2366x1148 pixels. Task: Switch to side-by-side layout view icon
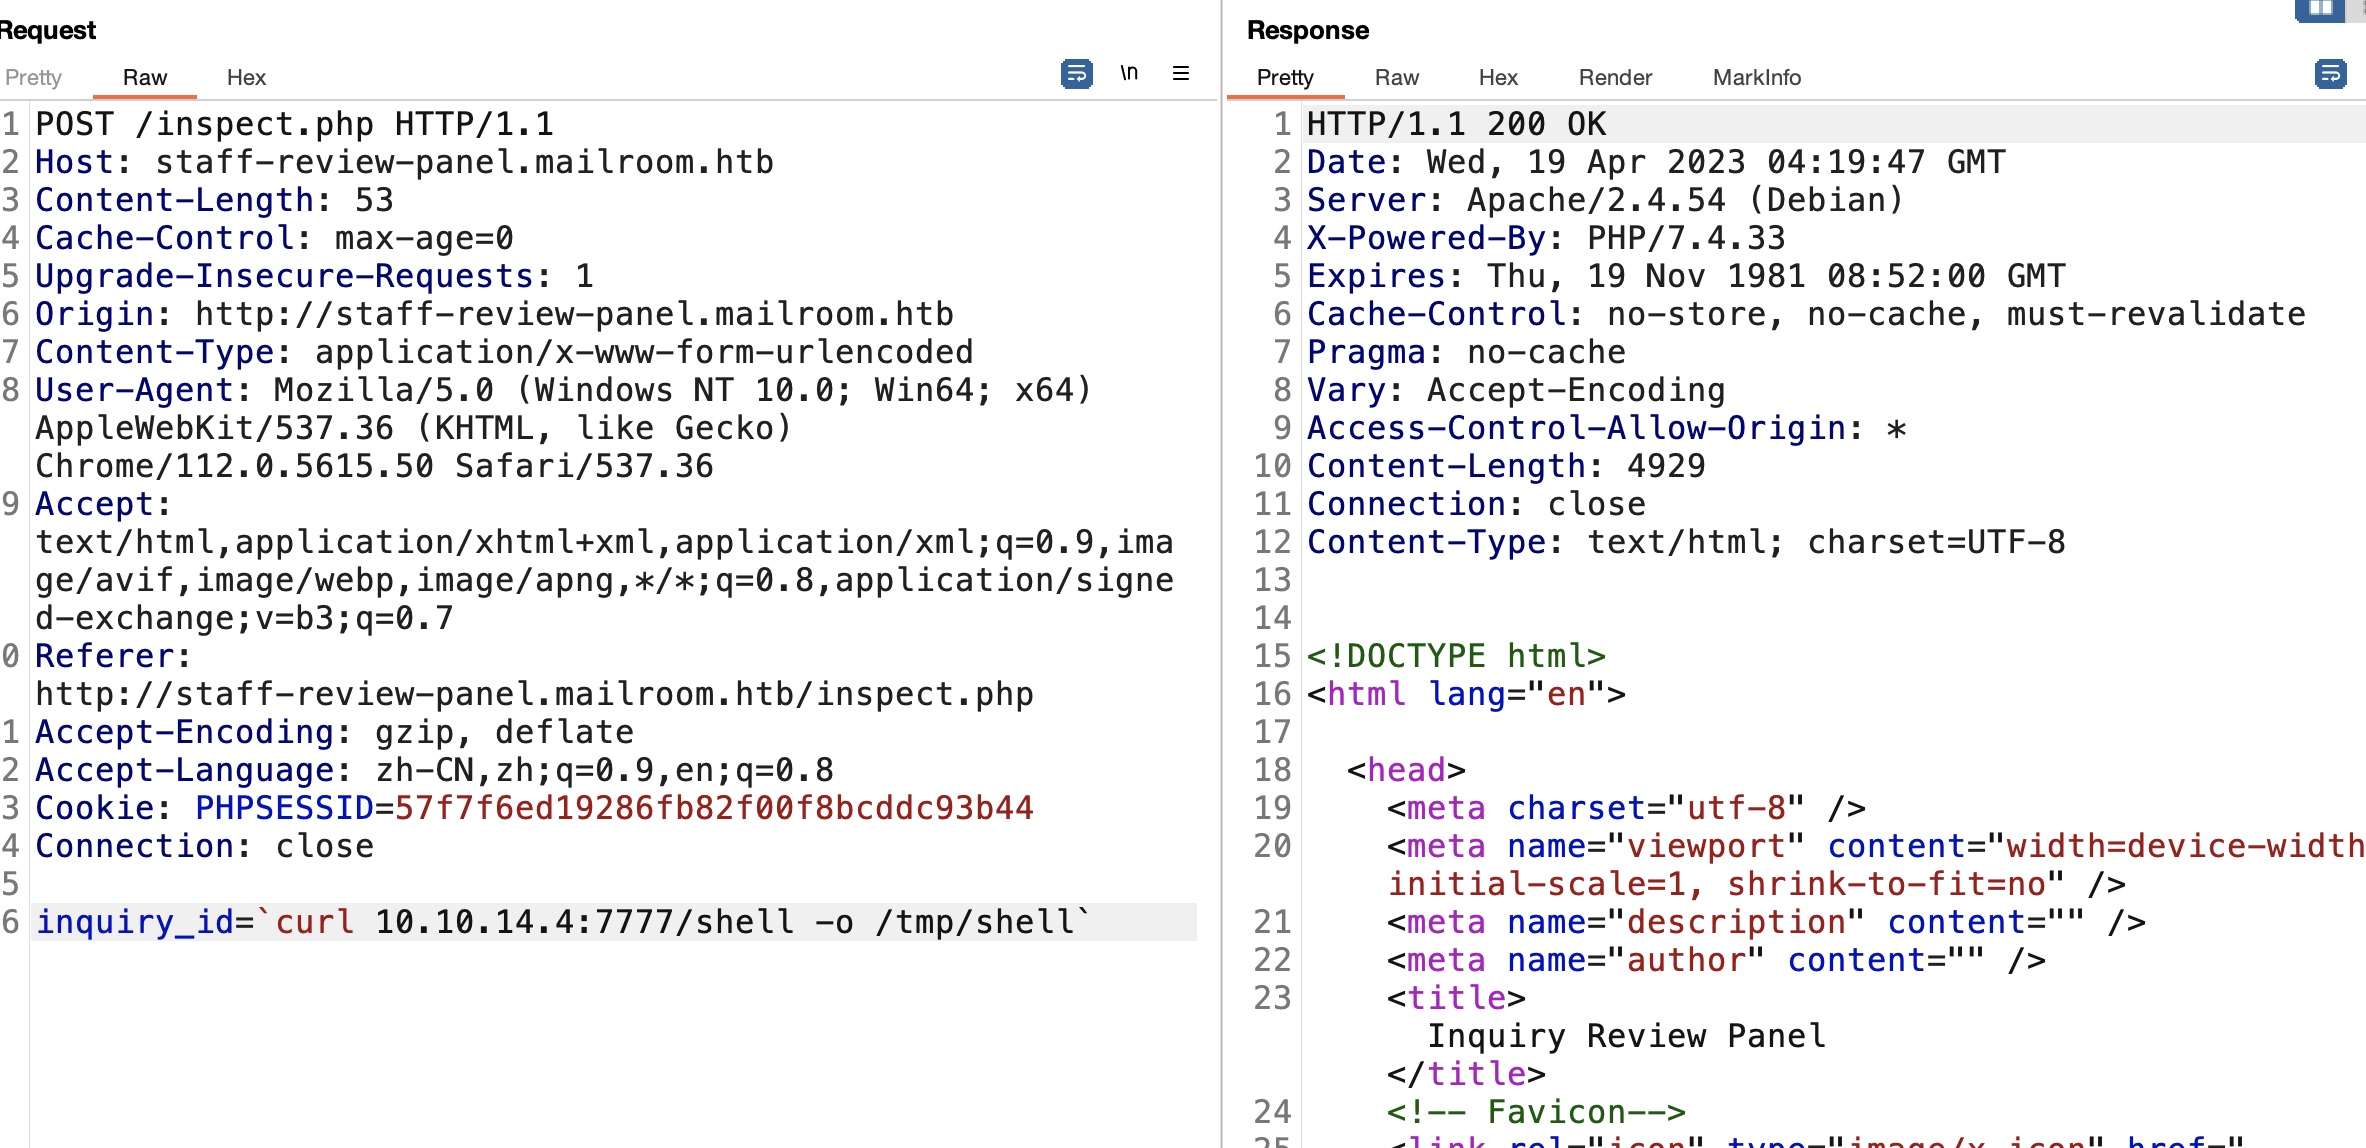[2319, 8]
